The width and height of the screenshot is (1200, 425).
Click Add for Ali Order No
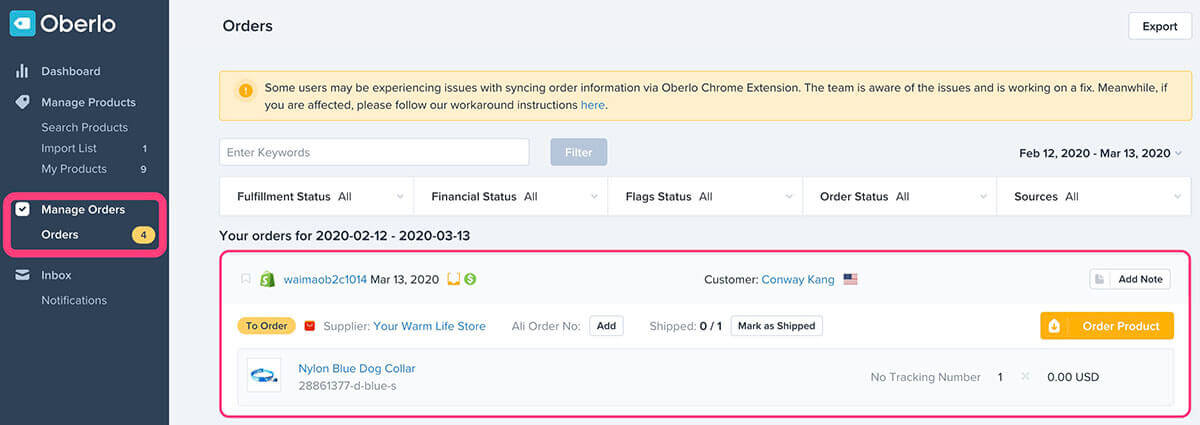click(606, 326)
